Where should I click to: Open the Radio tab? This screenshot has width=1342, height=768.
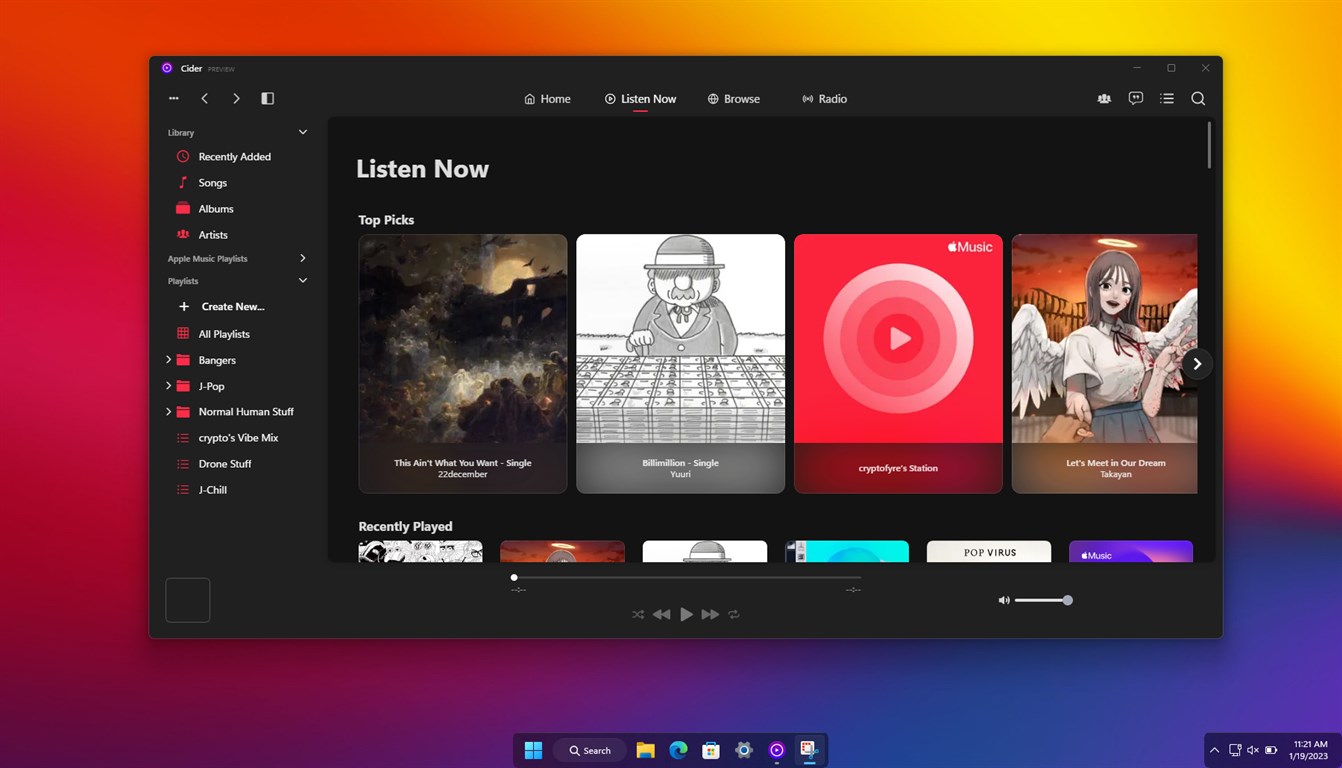(x=824, y=98)
